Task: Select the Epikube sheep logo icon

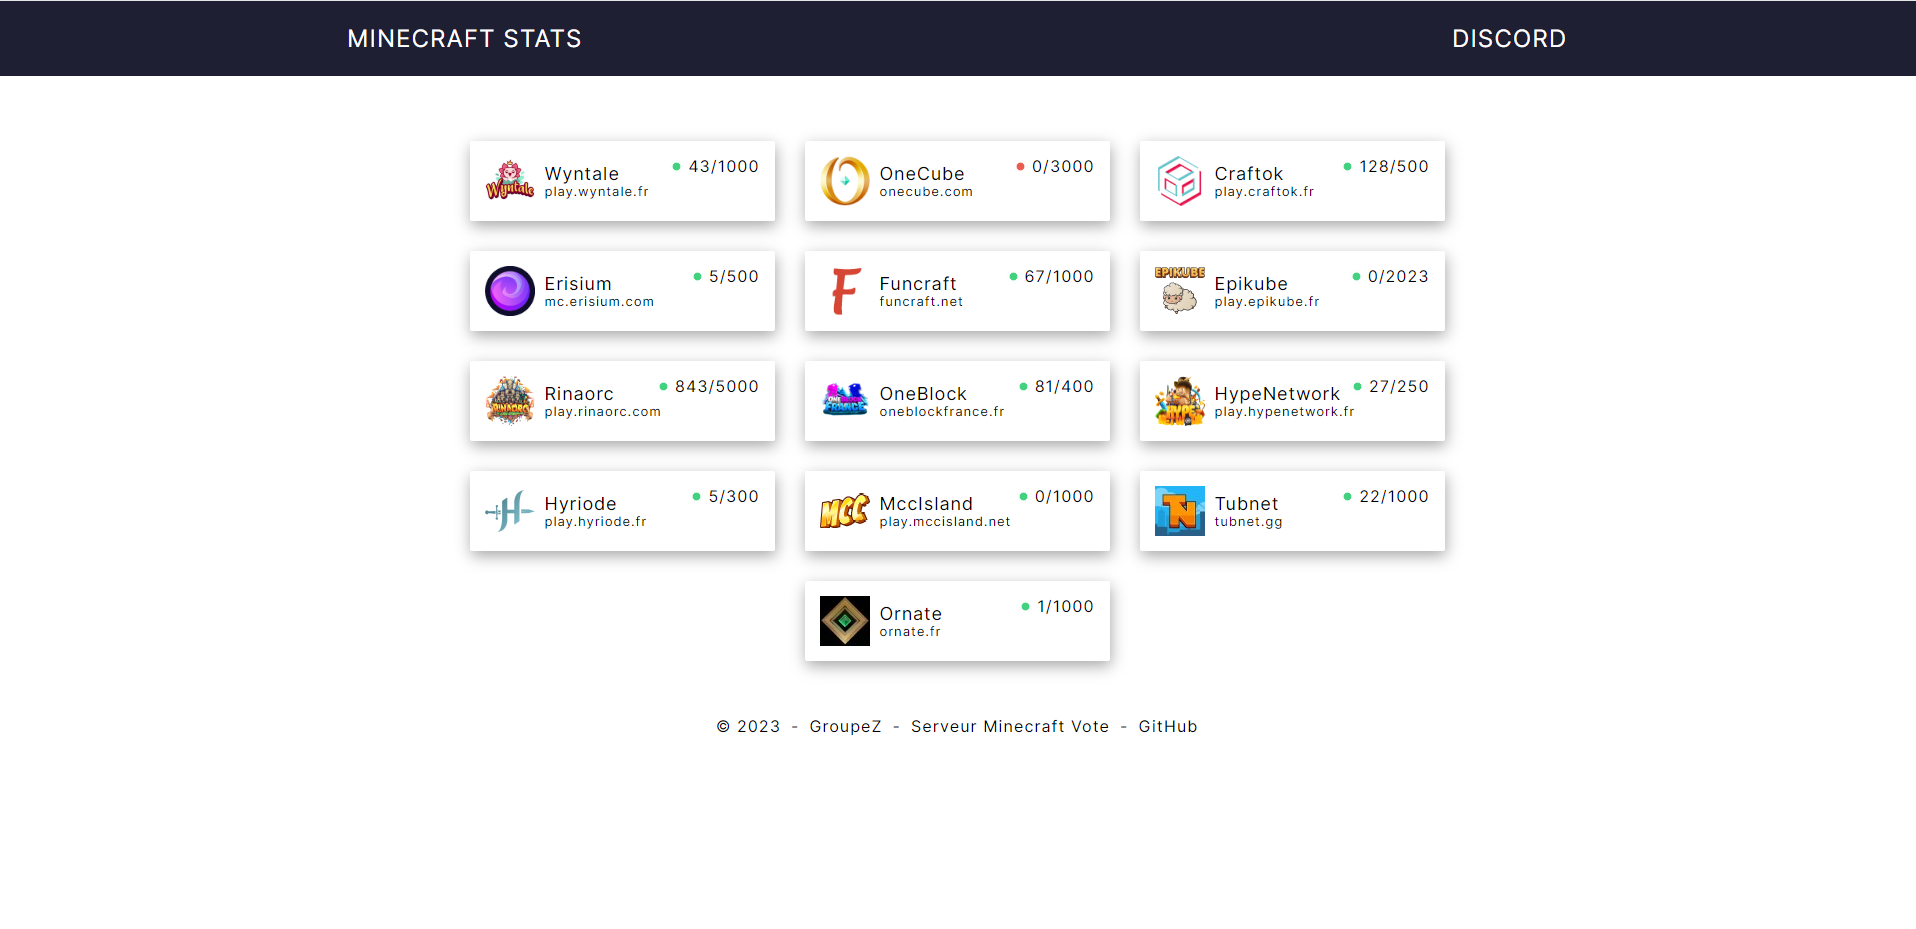Action: coord(1179,291)
